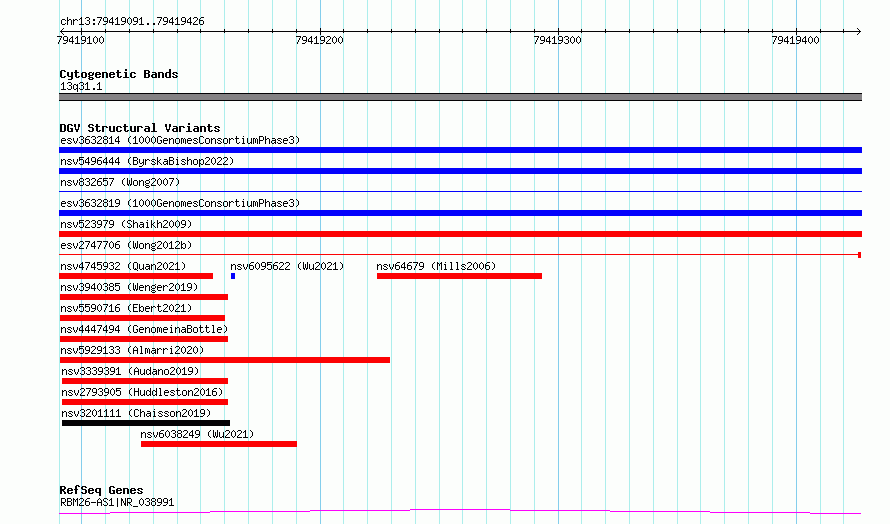Click the nsv3339391 (Audano2019) label
This screenshot has height=524, width=890.
131,371
